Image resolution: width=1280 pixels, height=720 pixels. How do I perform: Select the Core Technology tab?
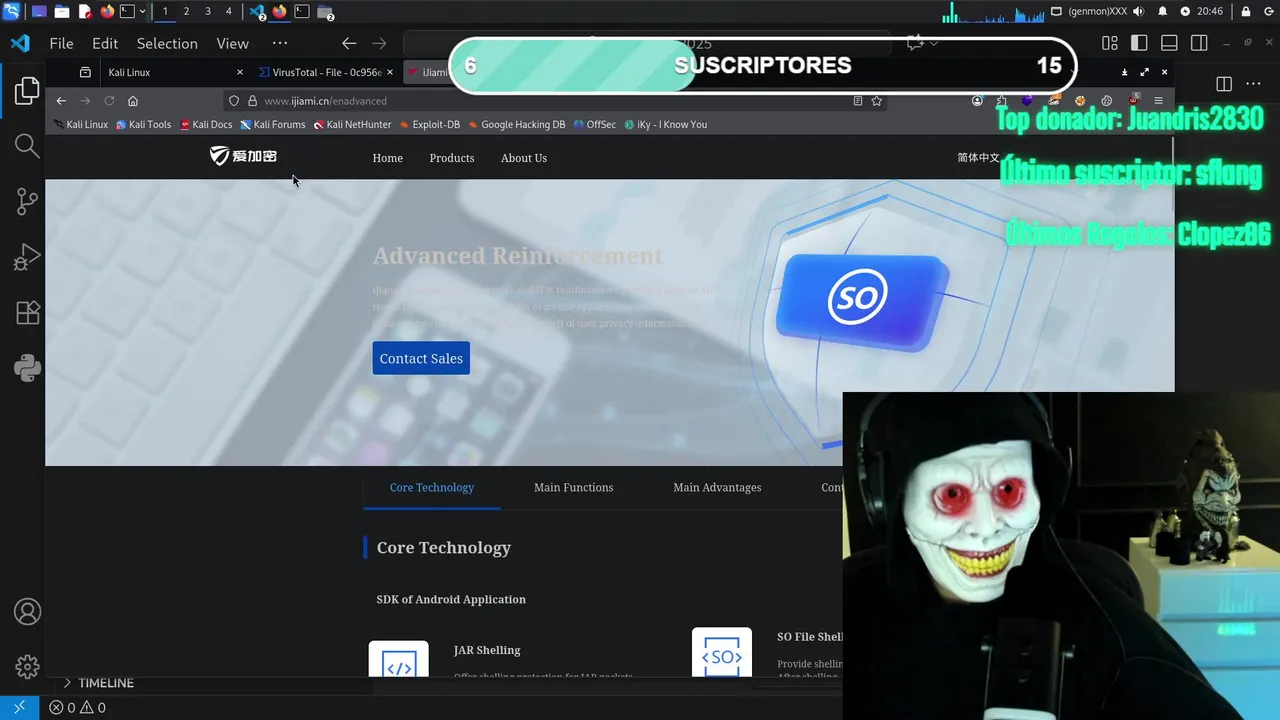432,488
